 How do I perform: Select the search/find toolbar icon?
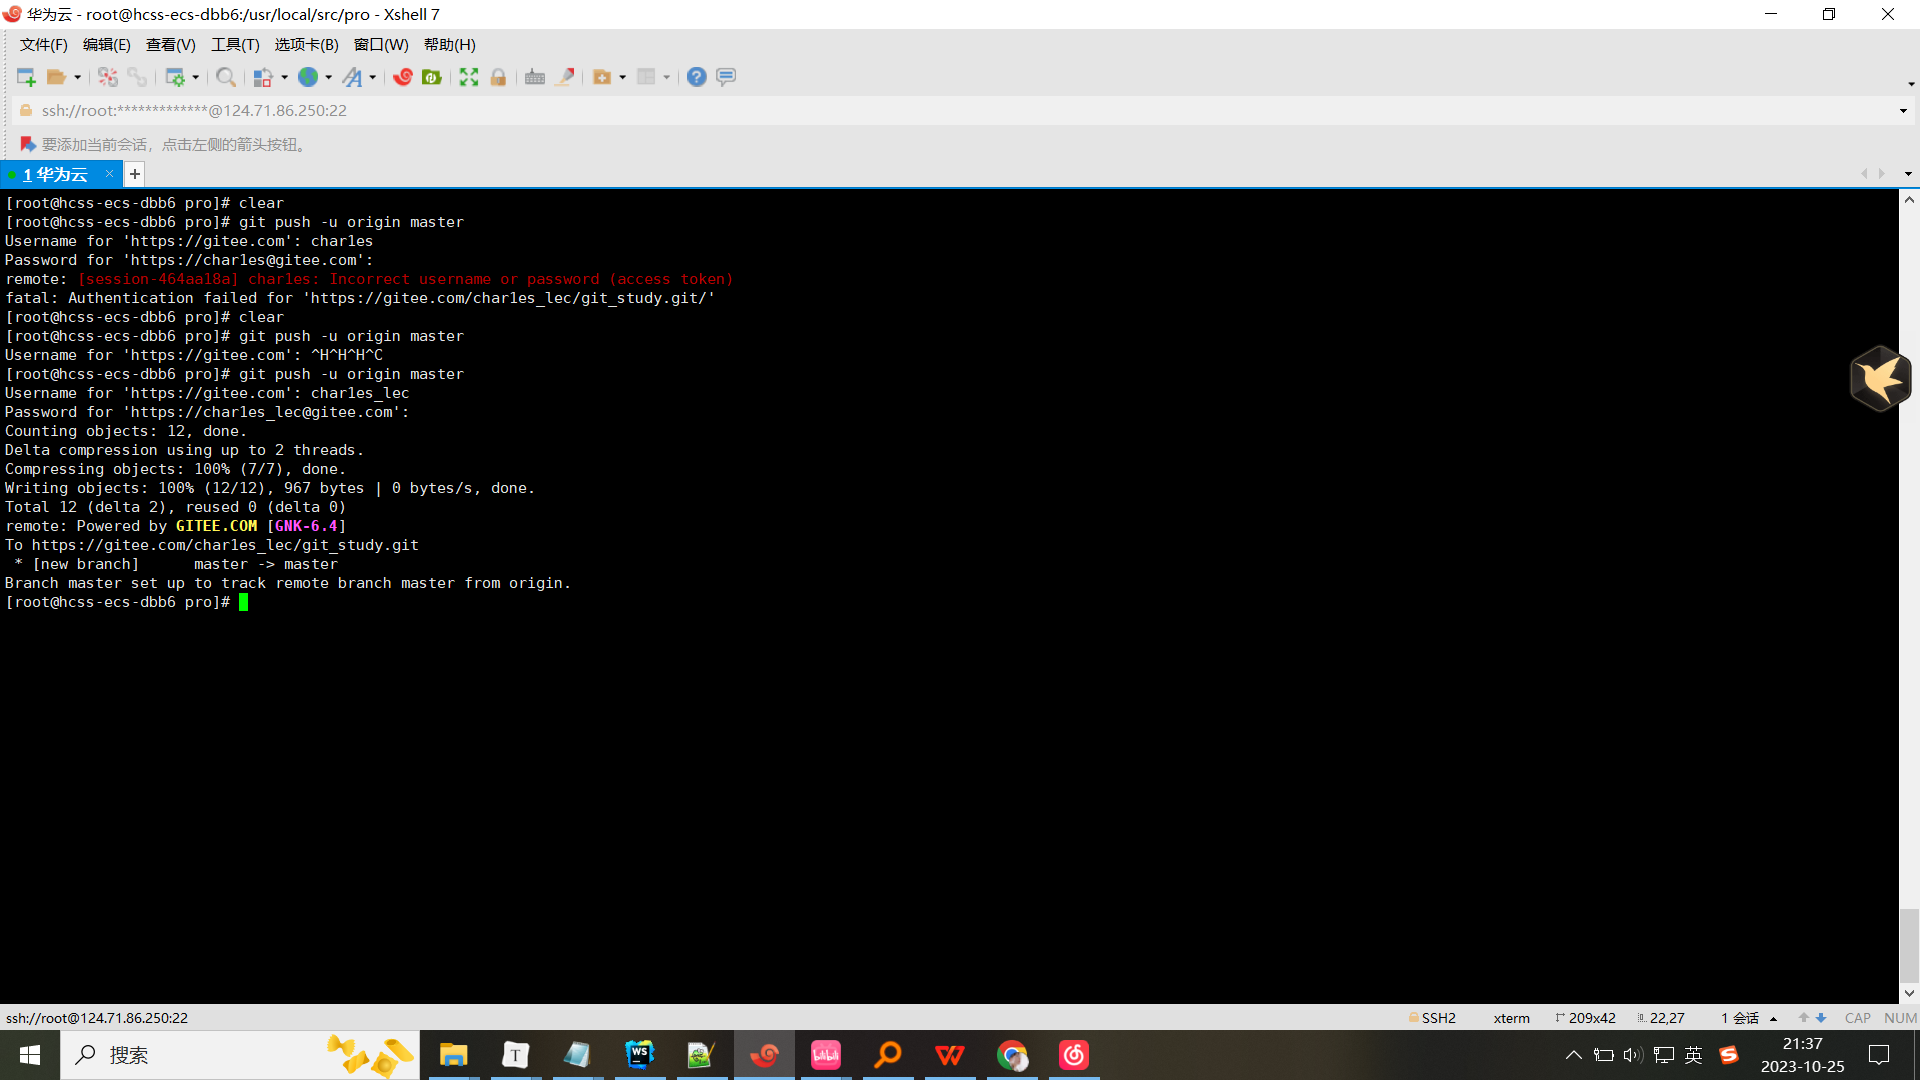coord(225,76)
